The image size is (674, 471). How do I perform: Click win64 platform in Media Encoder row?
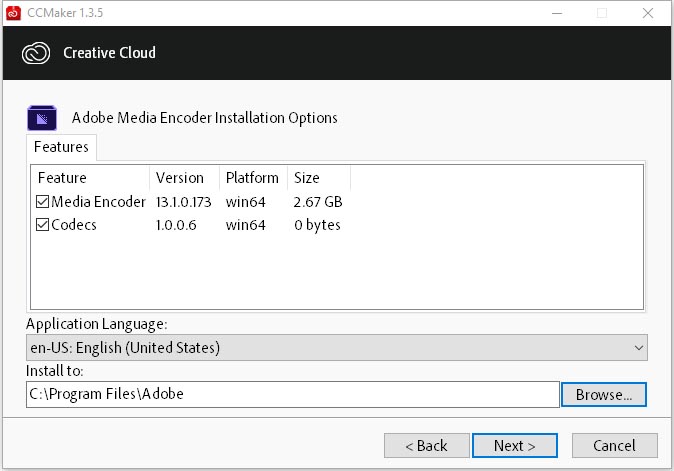[x=245, y=202]
